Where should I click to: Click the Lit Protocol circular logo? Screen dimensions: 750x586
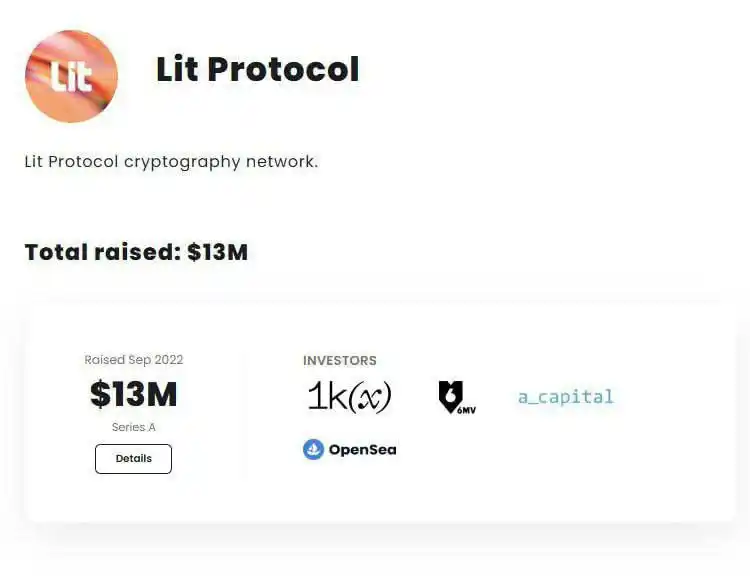[x=71, y=76]
